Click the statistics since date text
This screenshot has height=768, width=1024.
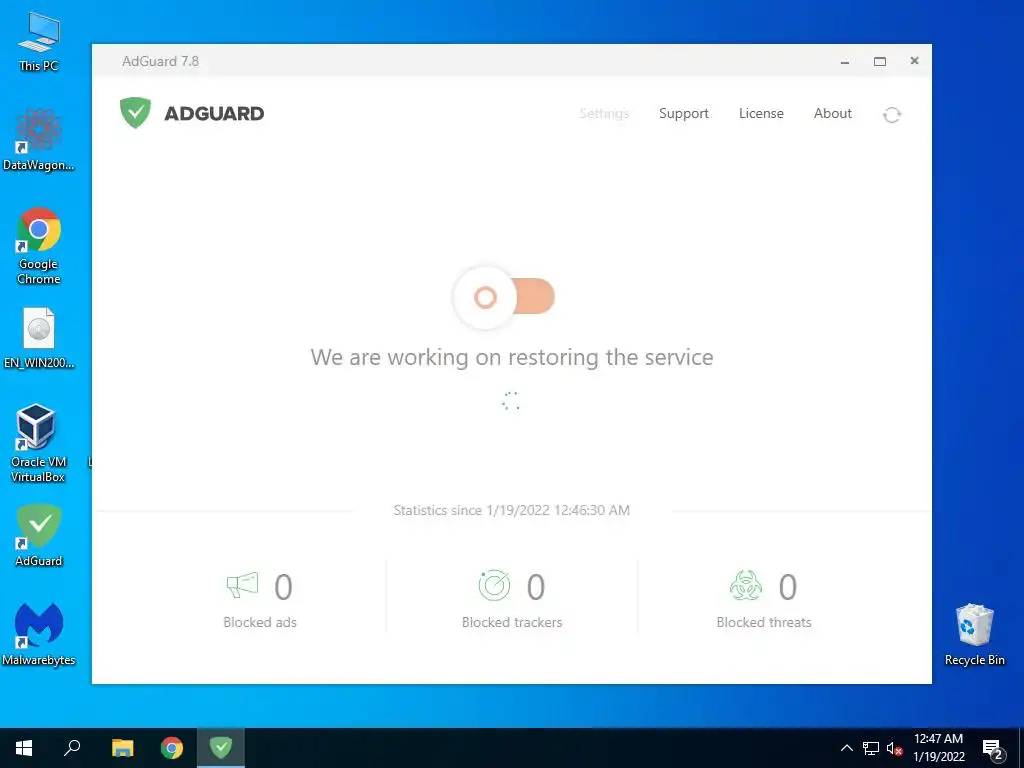(x=512, y=510)
